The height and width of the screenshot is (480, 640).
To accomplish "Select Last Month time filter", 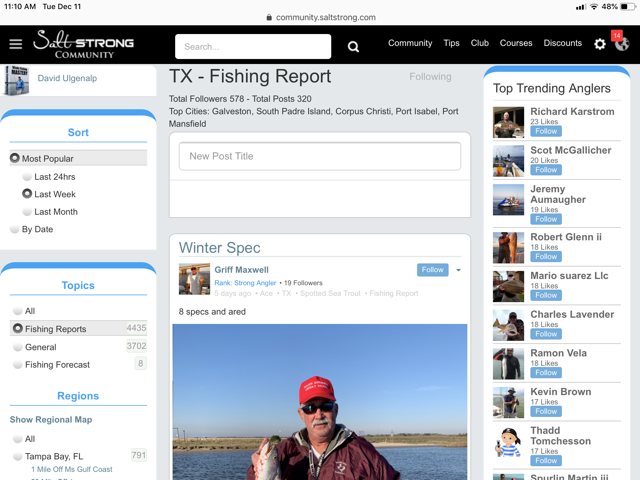I will pos(50,211).
